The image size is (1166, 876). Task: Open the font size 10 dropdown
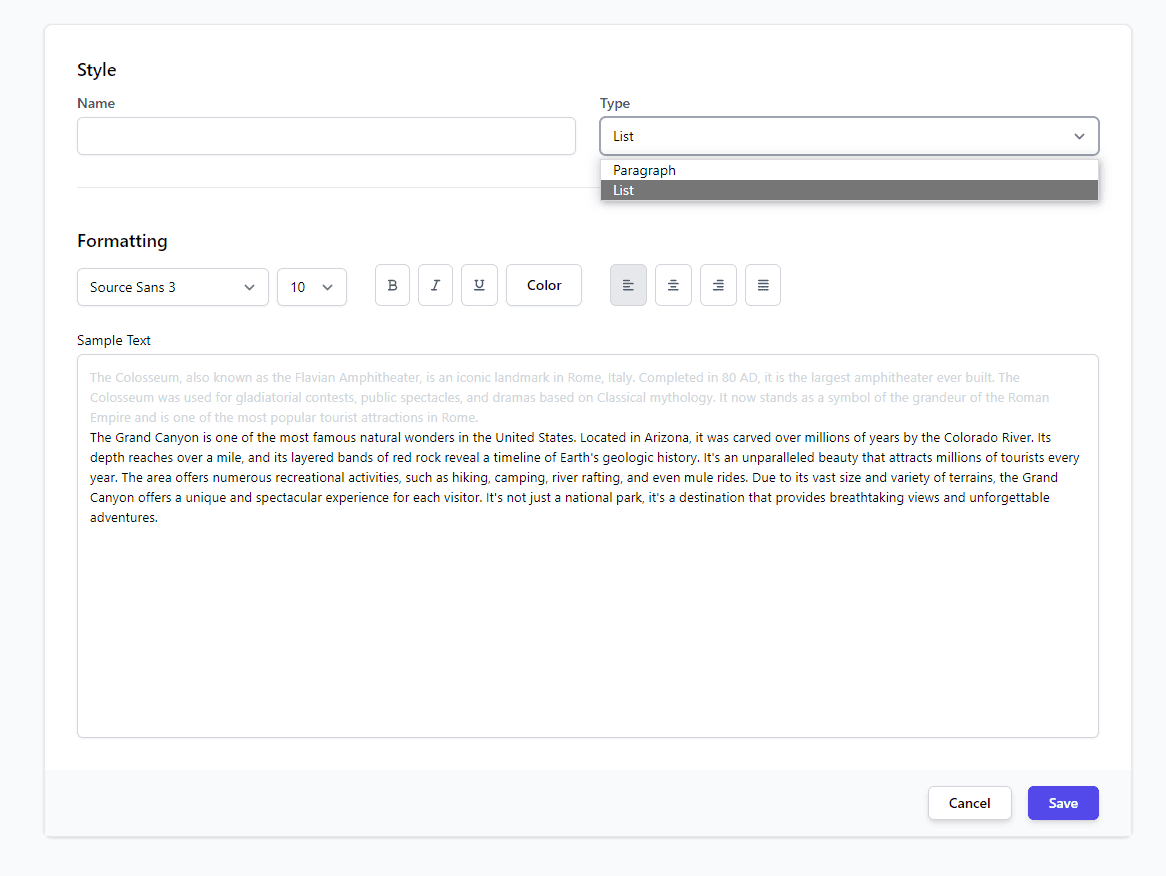[x=311, y=287]
